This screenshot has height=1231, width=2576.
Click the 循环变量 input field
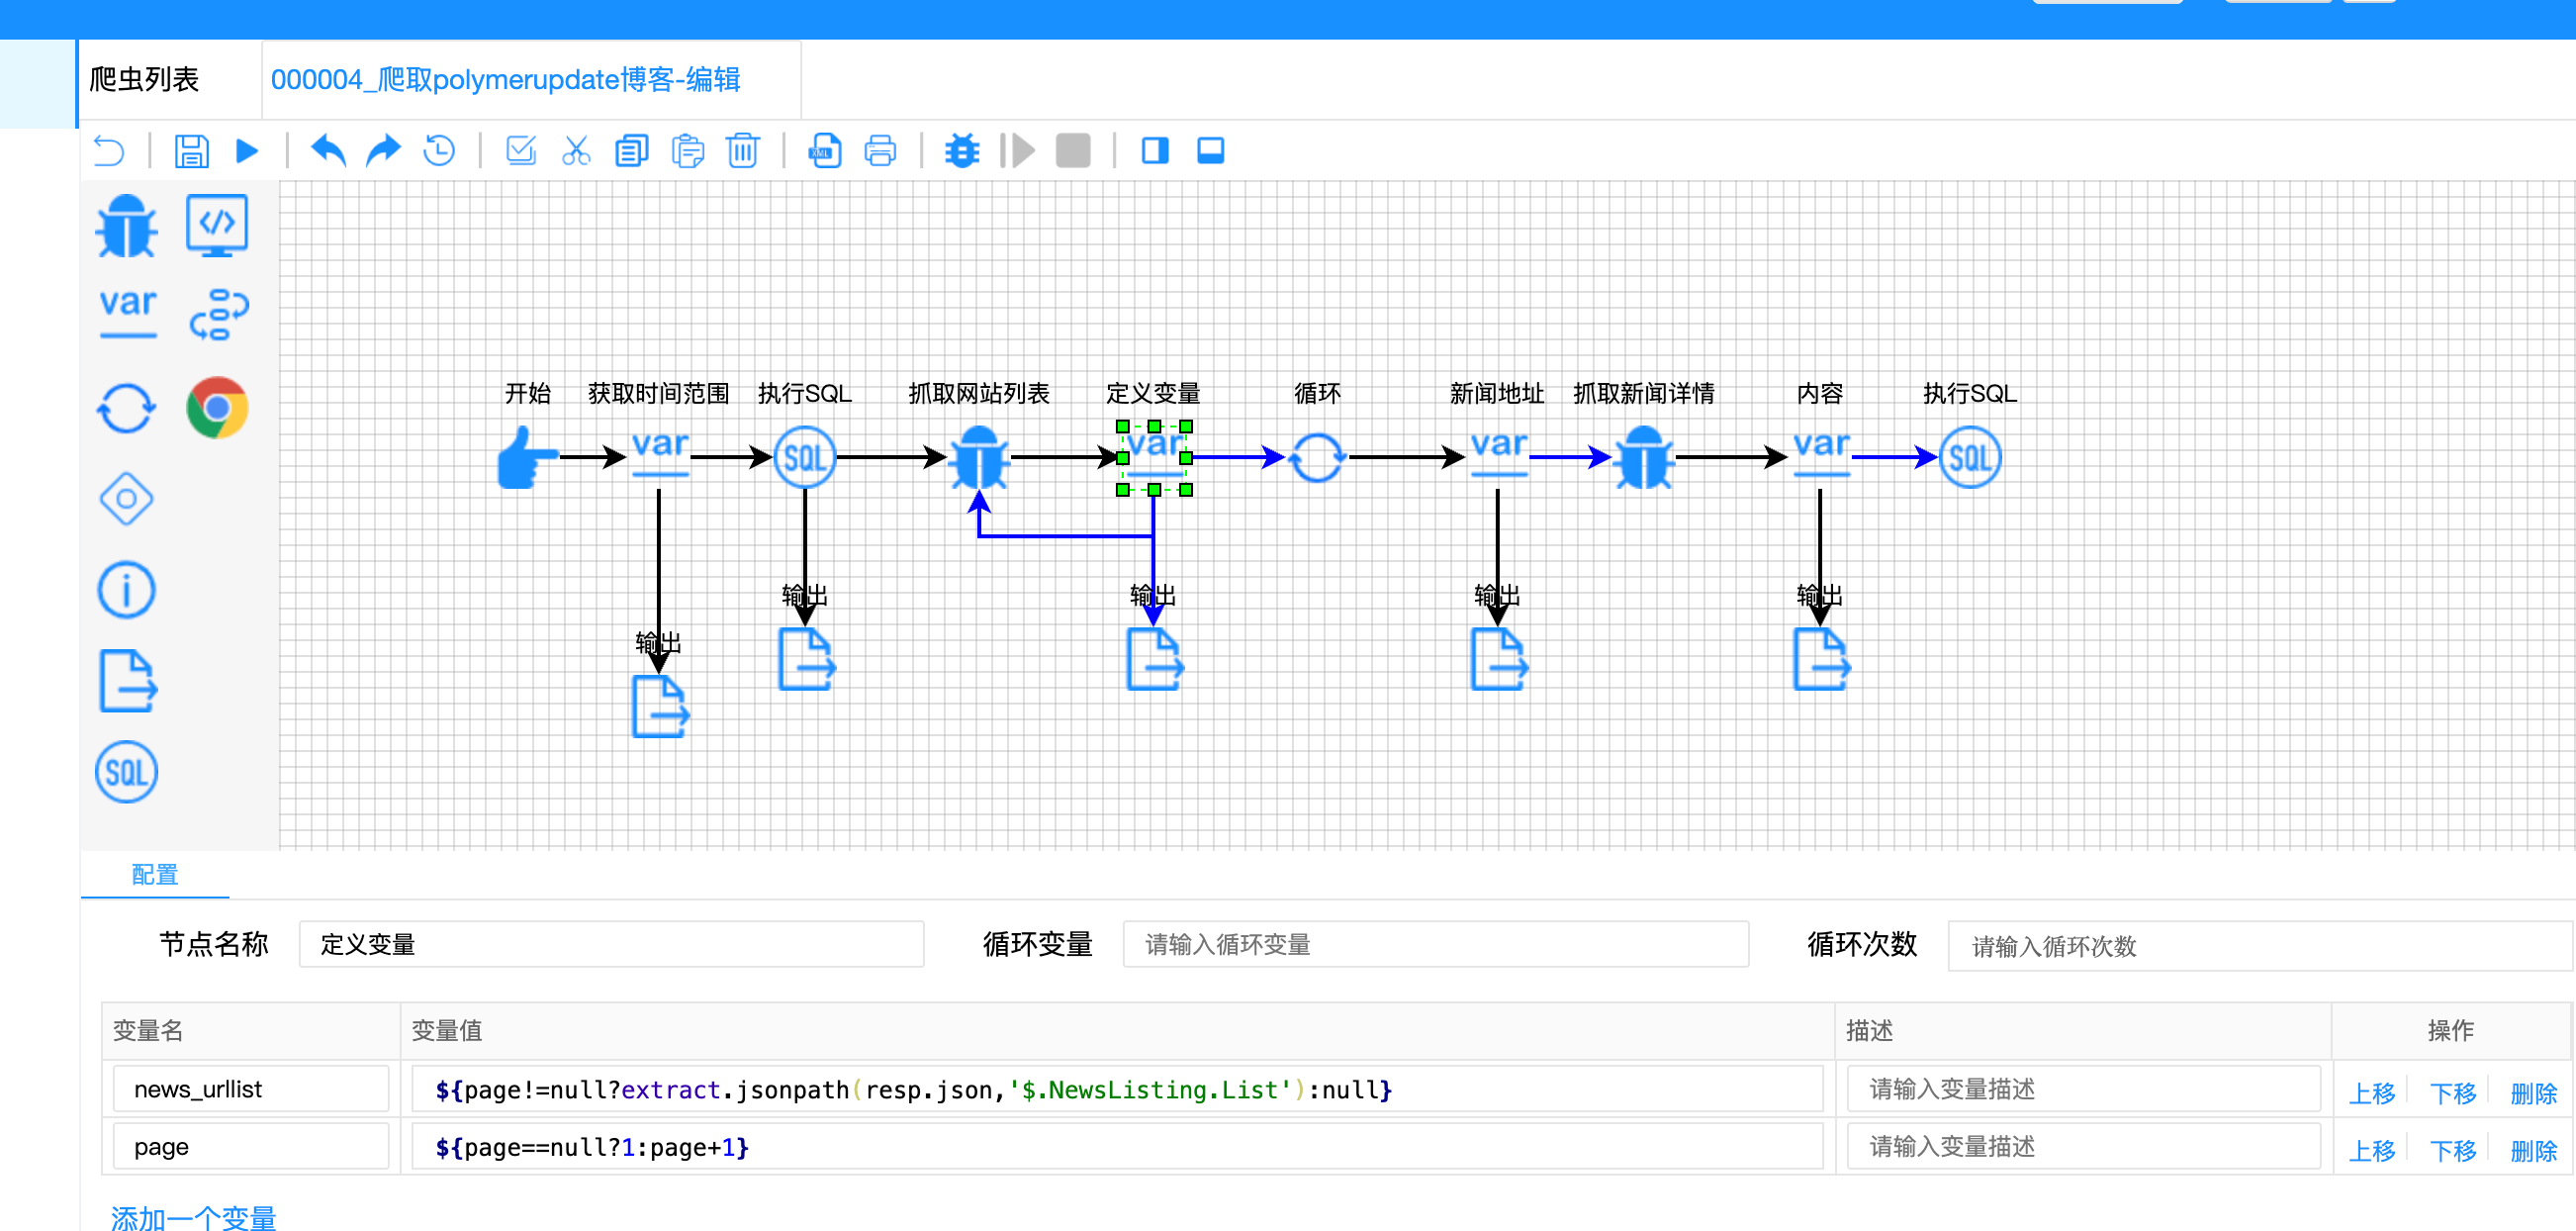tap(1435, 944)
